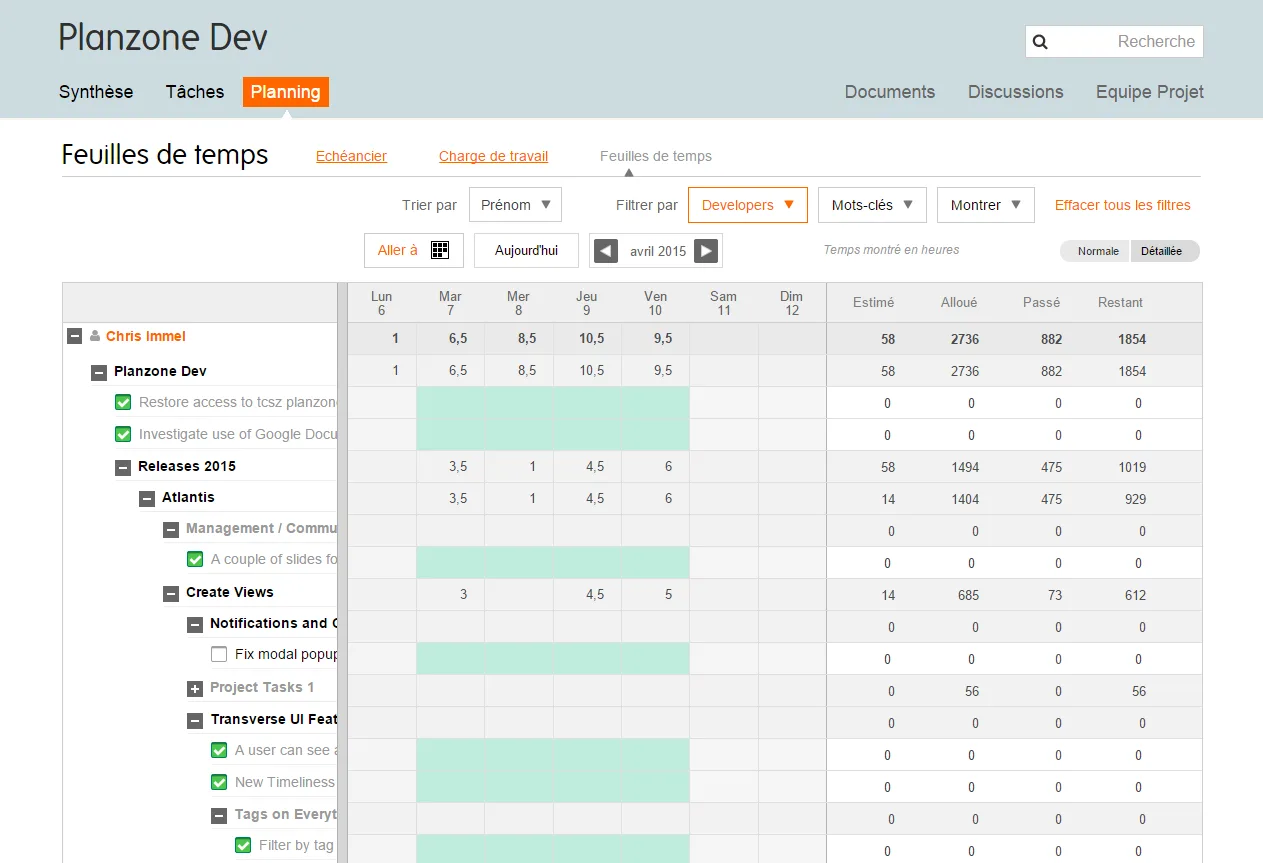
Task: Open the Montrer dropdown
Action: point(985,205)
